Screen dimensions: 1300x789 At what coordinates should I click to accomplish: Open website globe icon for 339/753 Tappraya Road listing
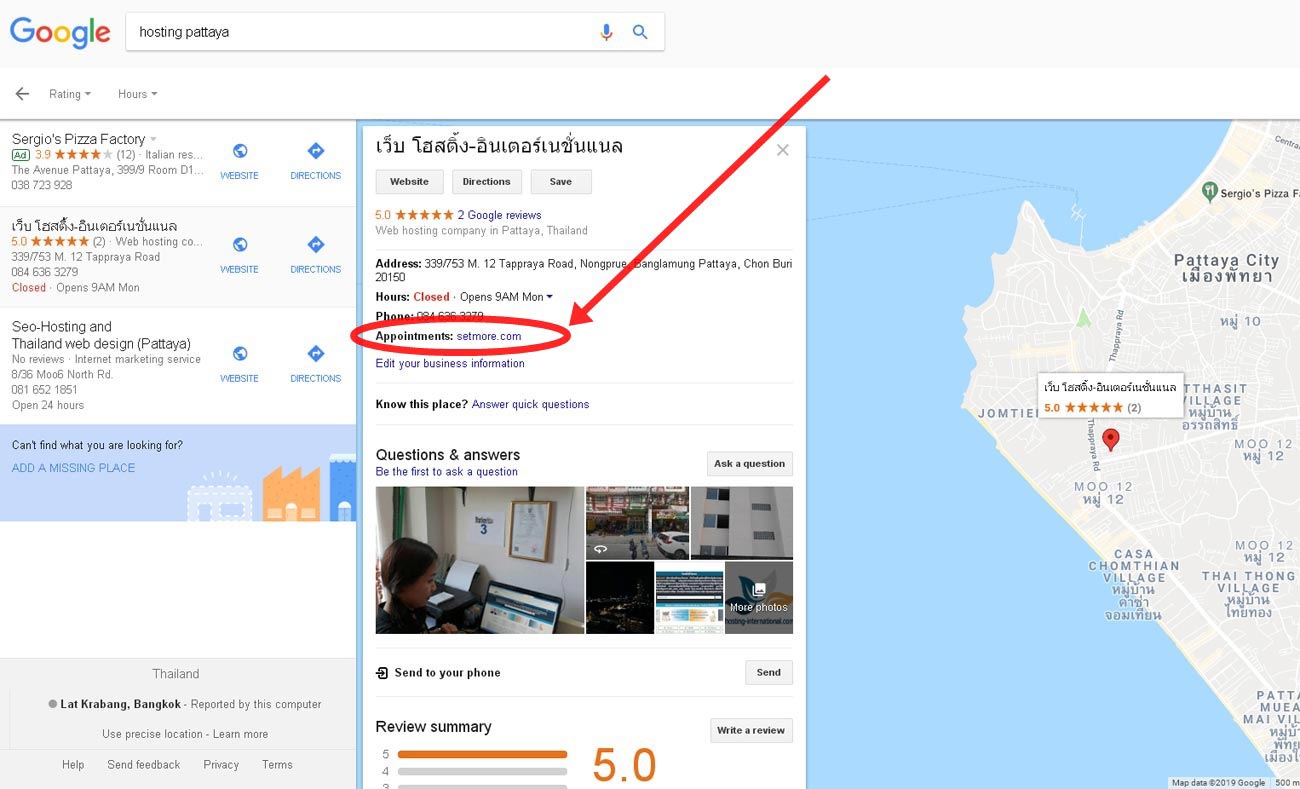coord(240,245)
